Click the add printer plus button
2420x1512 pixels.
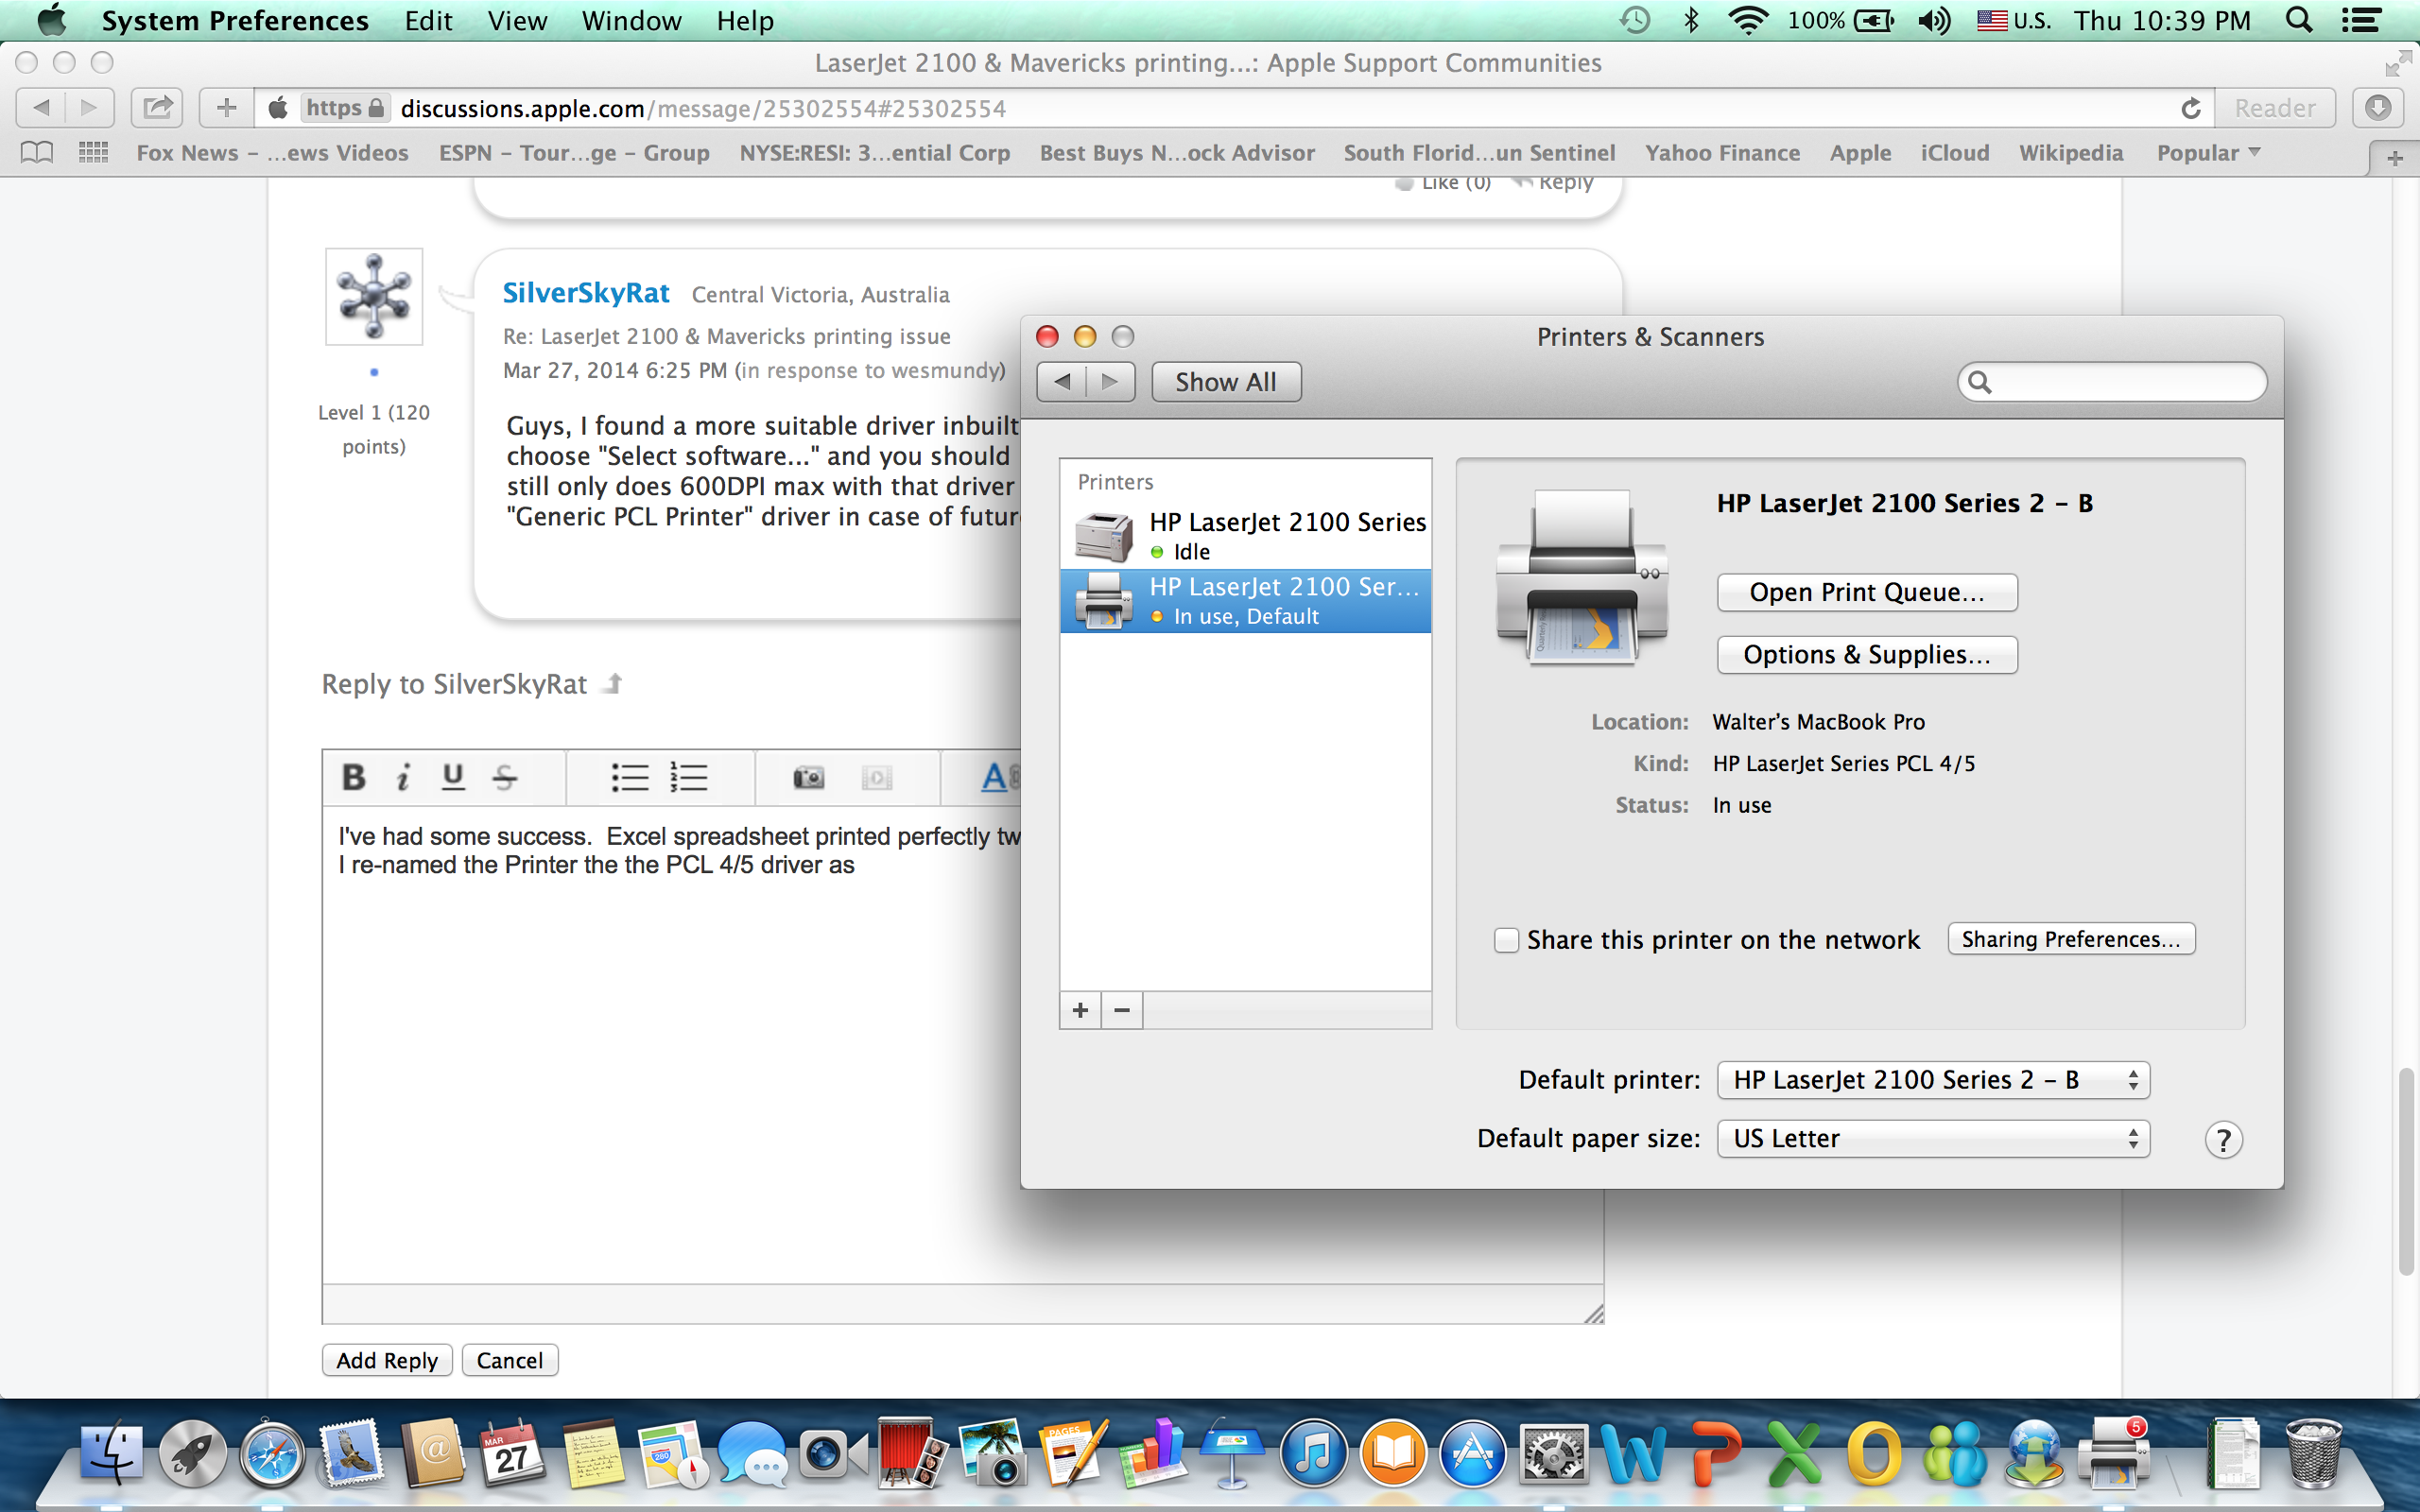(1080, 1010)
